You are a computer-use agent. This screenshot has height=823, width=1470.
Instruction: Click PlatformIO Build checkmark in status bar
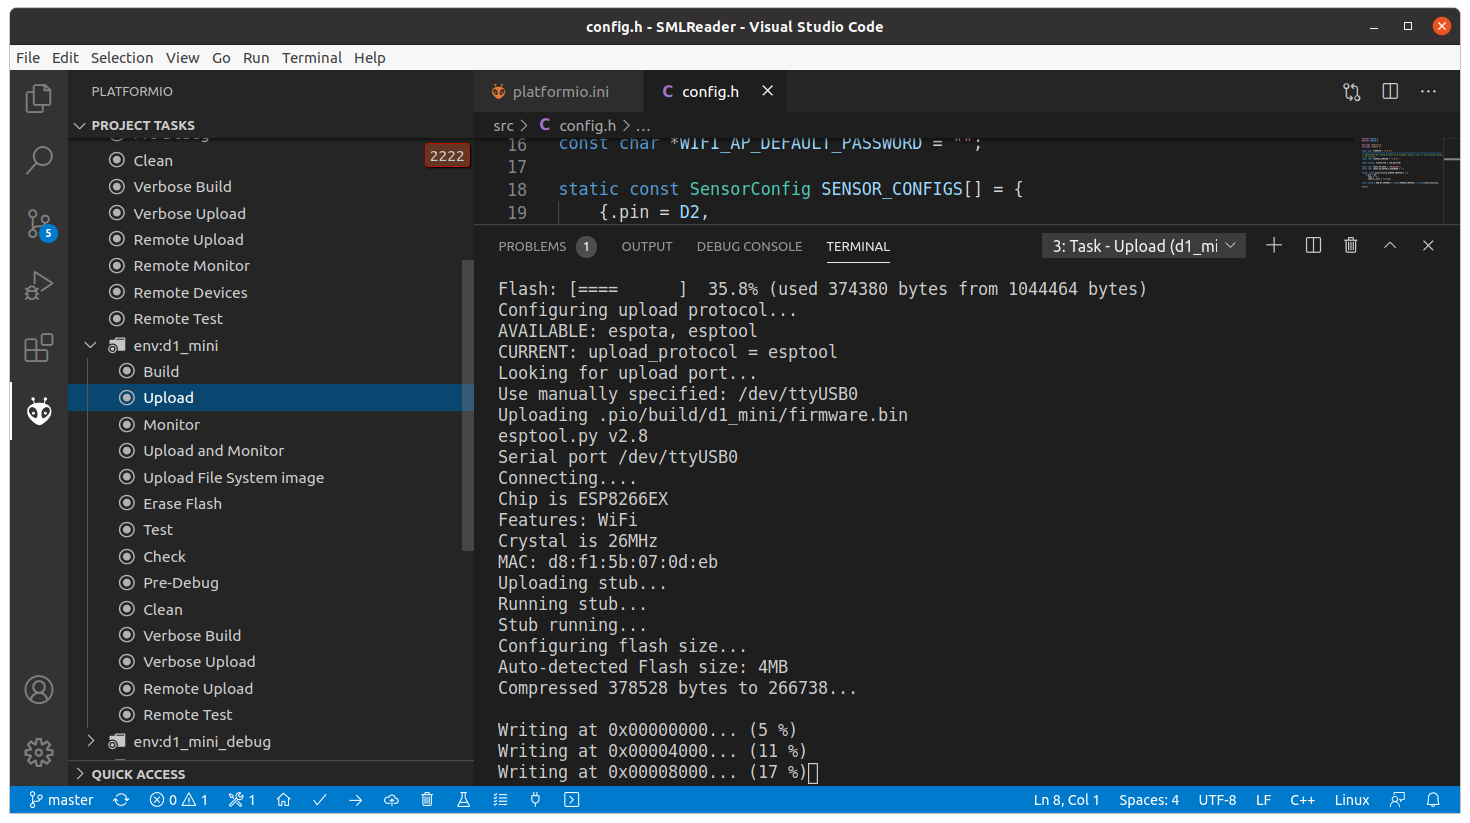pos(320,800)
